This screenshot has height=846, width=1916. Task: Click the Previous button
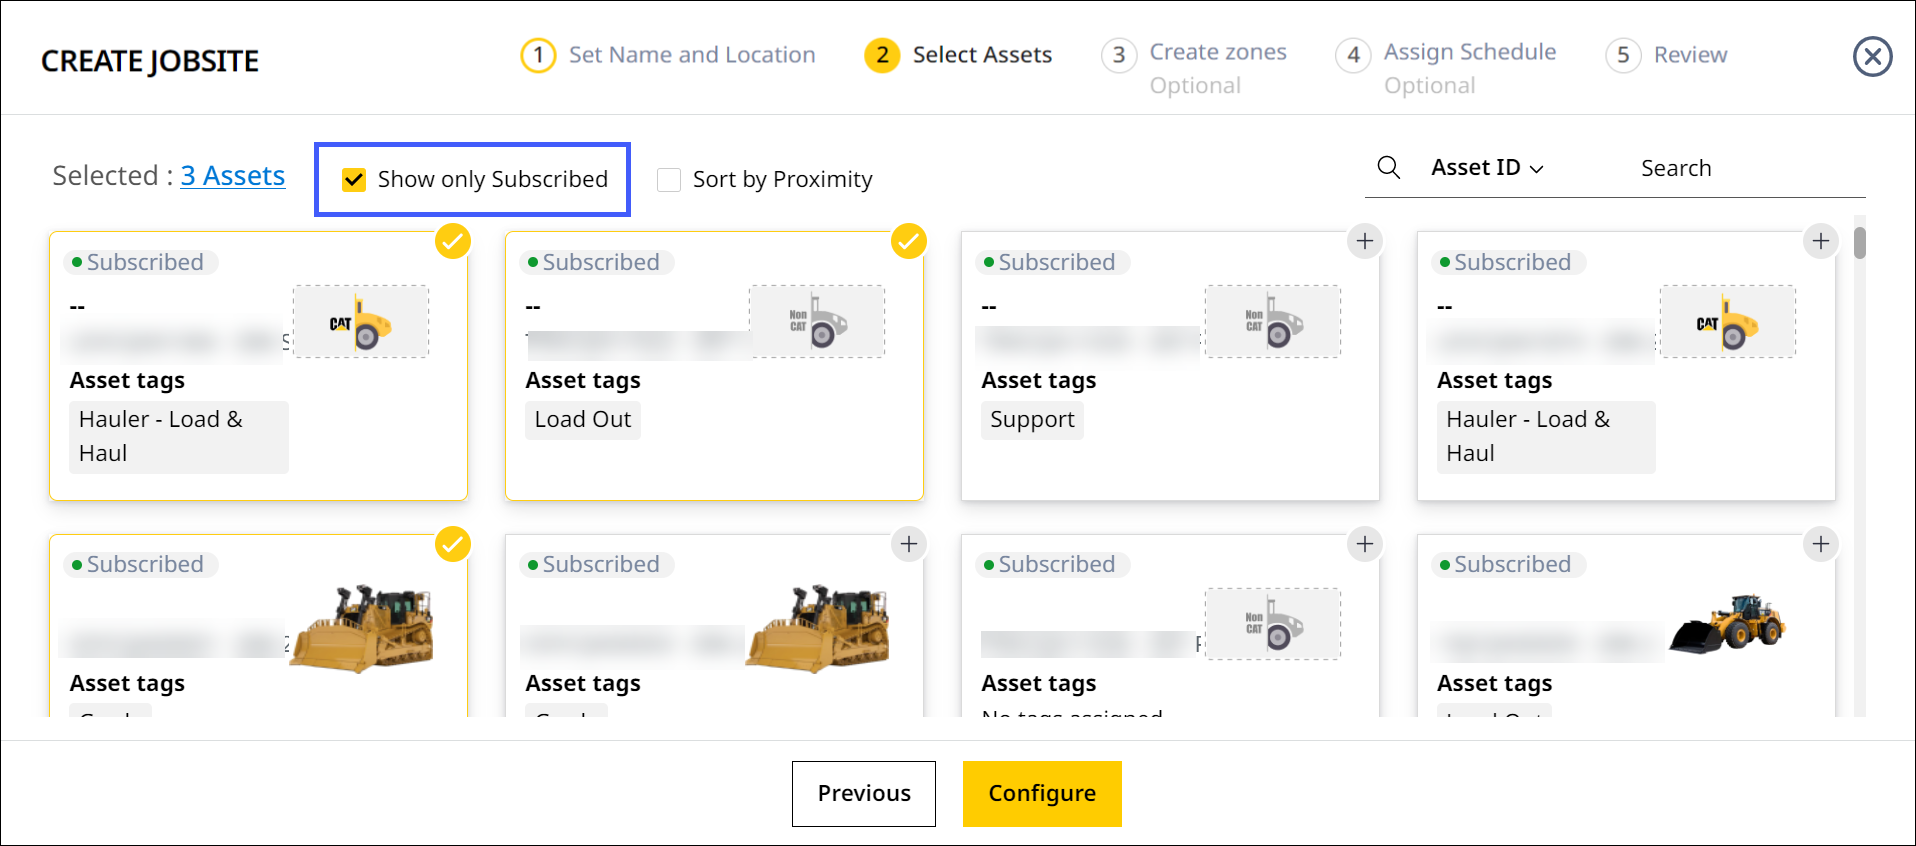864,793
